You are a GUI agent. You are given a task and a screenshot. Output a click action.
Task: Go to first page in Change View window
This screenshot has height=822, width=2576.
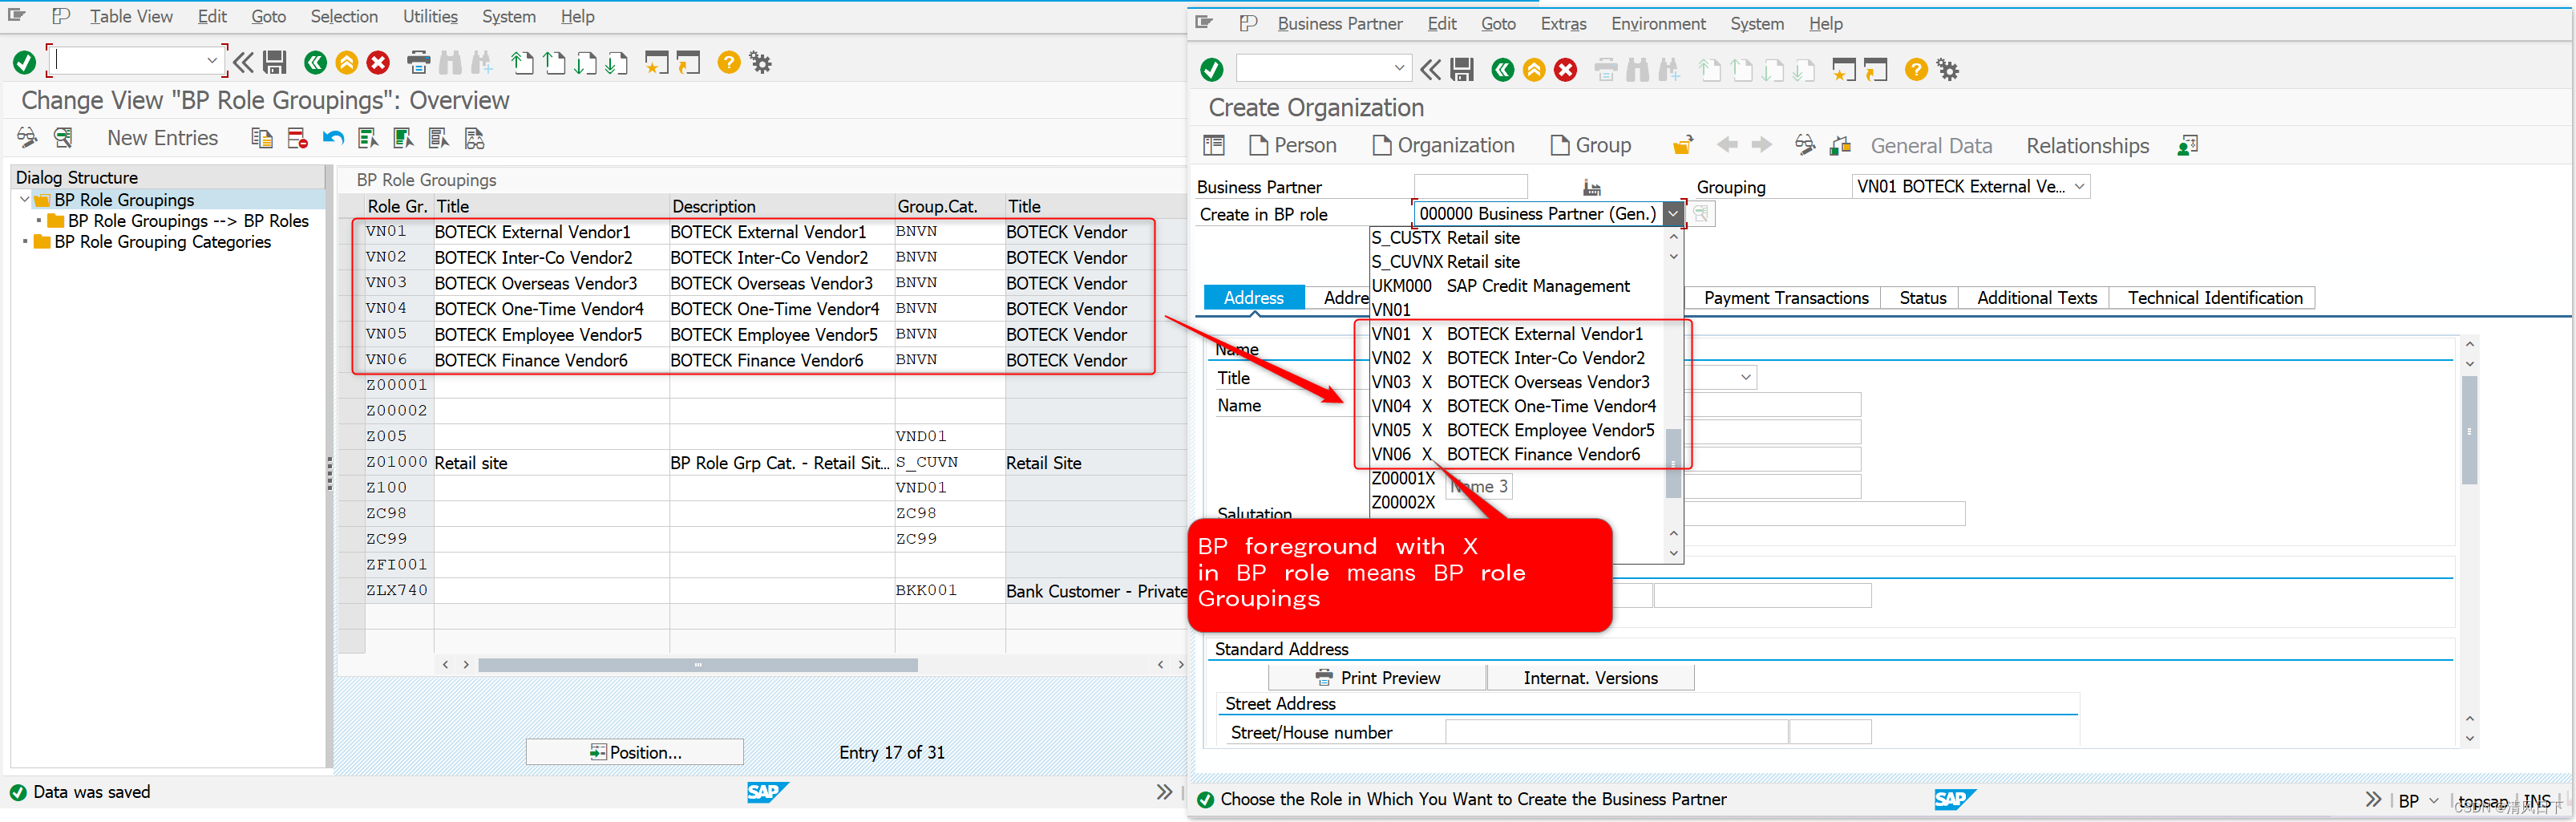point(522,63)
